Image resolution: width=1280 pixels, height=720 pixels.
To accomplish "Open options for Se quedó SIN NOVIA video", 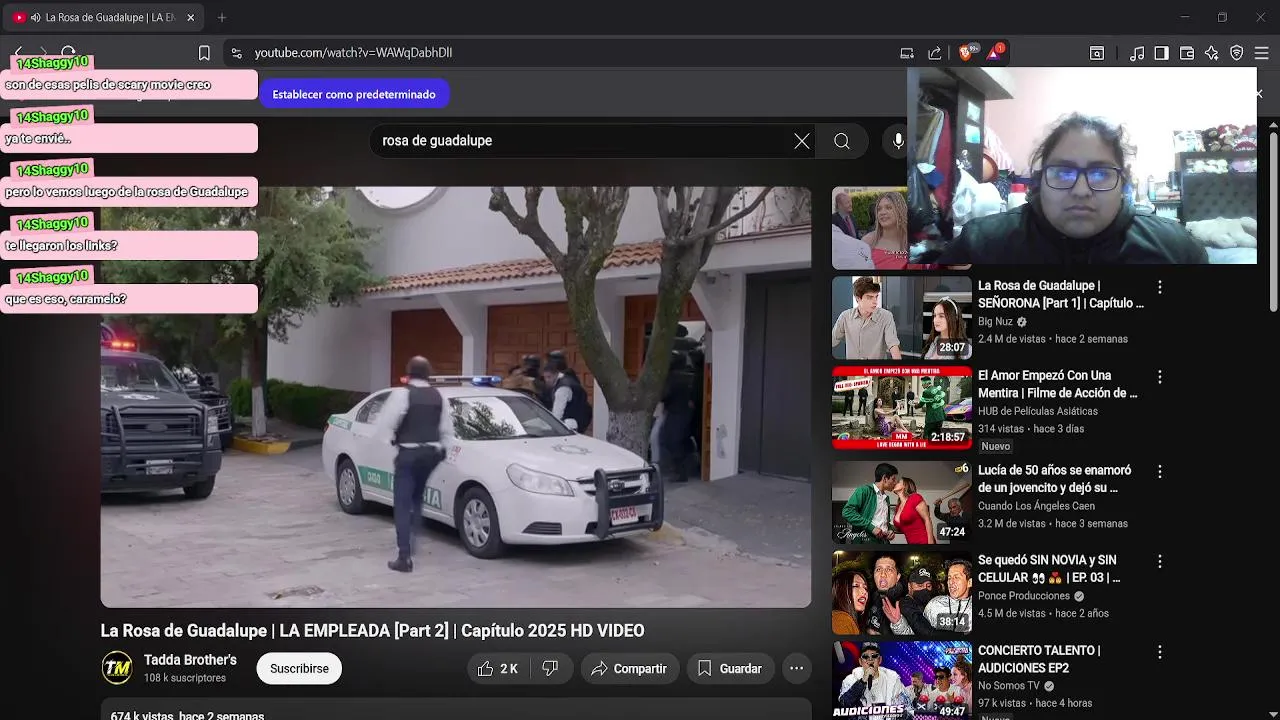I will (1160, 562).
